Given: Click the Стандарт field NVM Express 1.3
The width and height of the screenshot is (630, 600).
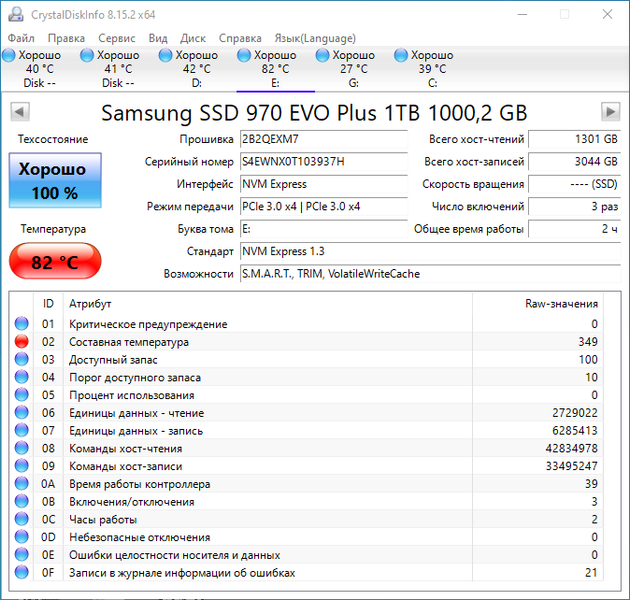Looking at the screenshot, I should pyautogui.click(x=430, y=252).
